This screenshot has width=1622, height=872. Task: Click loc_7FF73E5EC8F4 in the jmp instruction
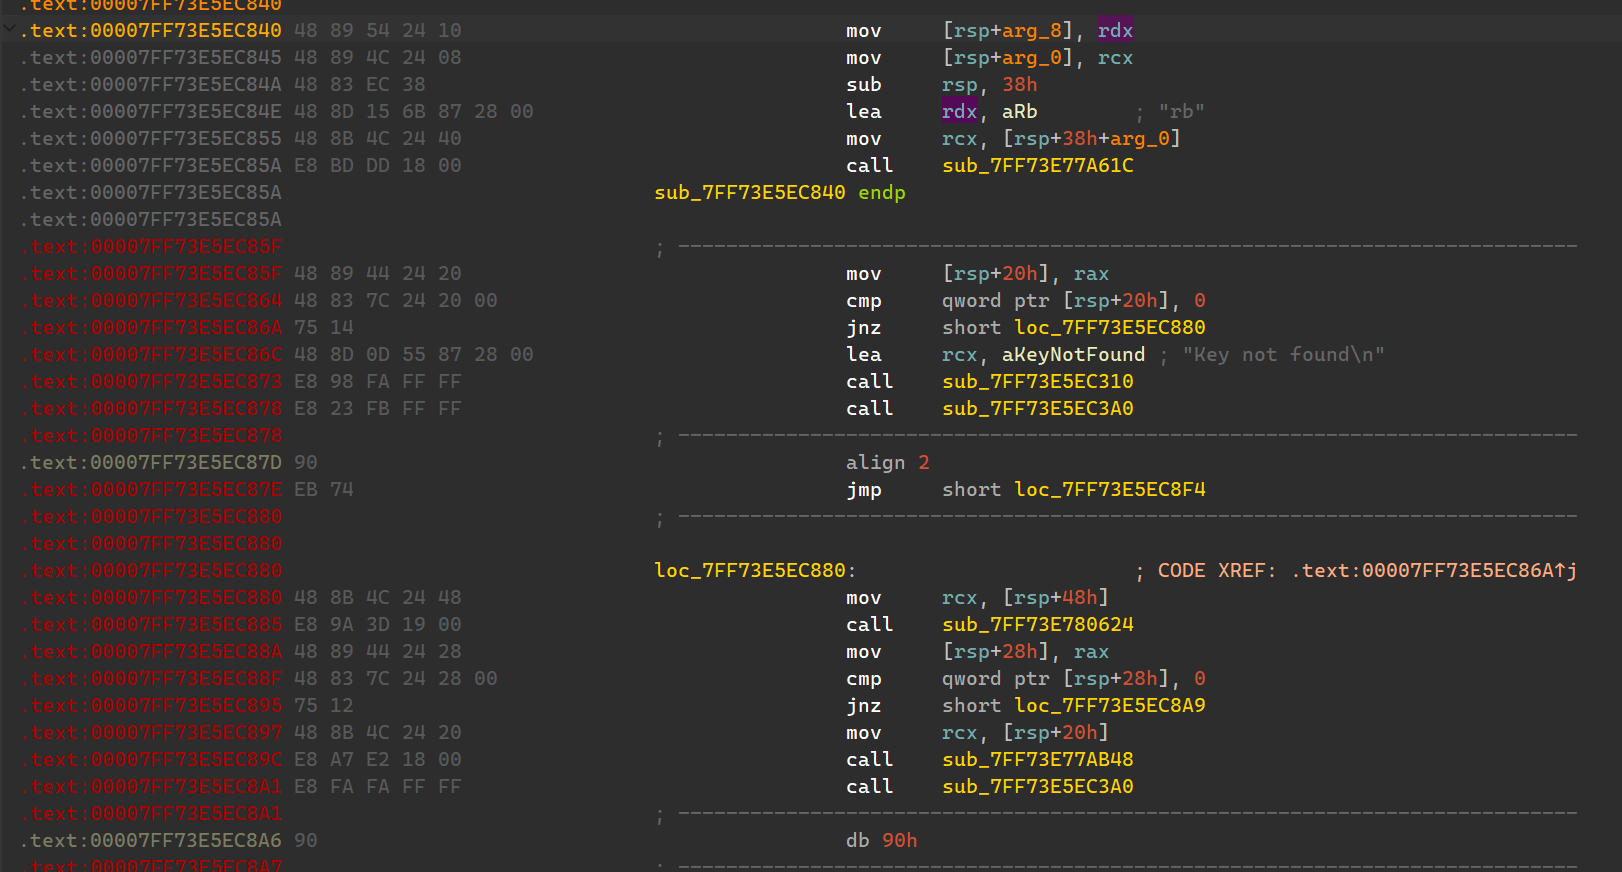pos(1109,490)
